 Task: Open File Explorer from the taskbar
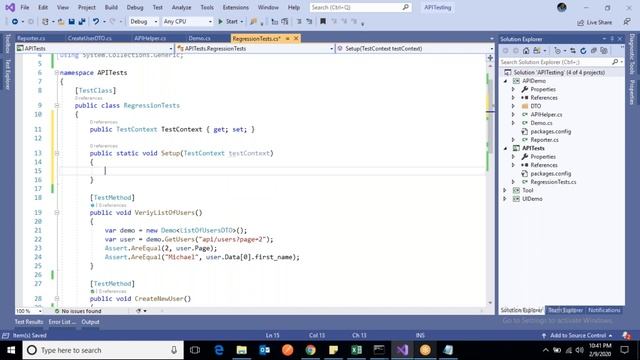tap(242, 350)
